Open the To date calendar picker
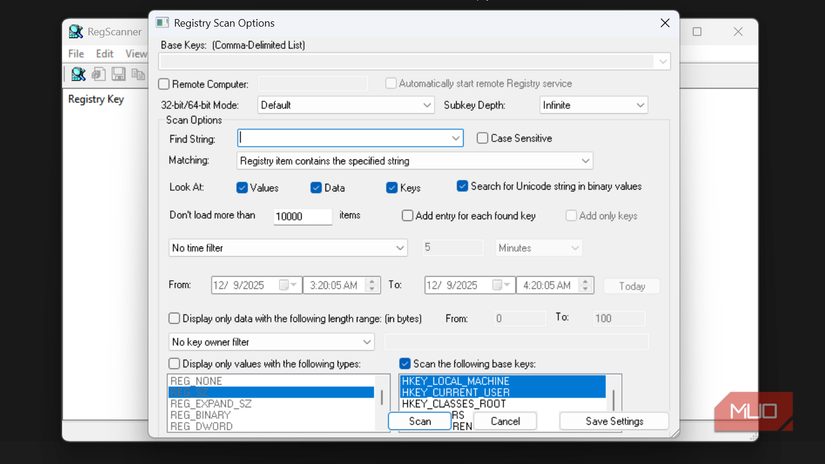 pyautogui.click(x=501, y=285)
